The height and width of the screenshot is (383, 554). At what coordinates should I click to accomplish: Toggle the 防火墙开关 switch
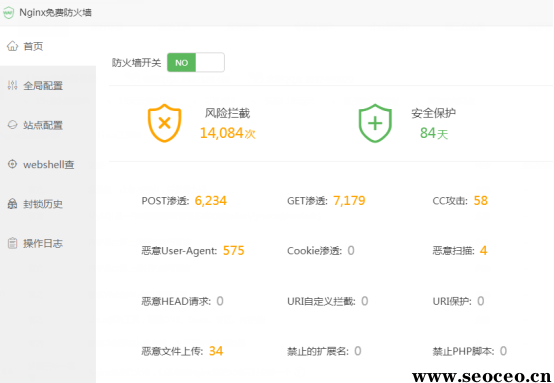coord(196,63)
